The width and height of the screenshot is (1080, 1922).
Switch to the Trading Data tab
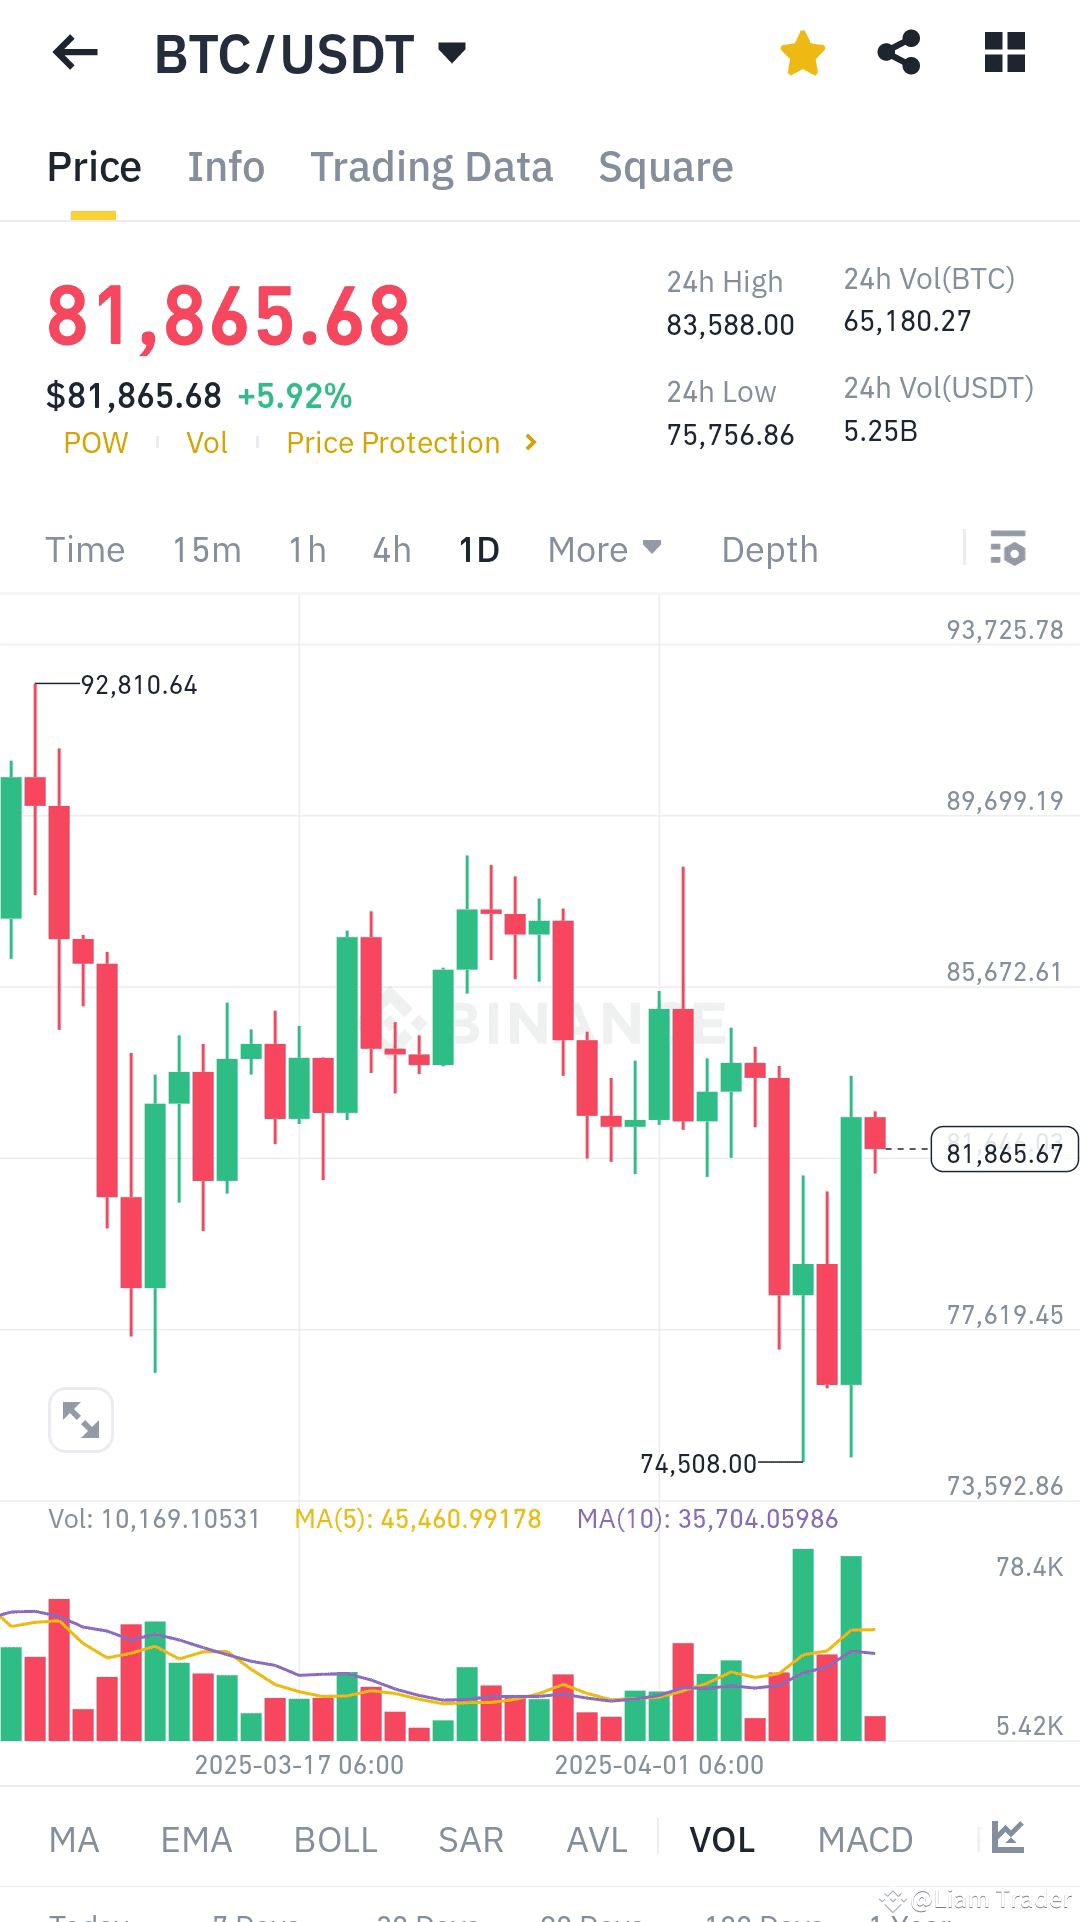432,166
